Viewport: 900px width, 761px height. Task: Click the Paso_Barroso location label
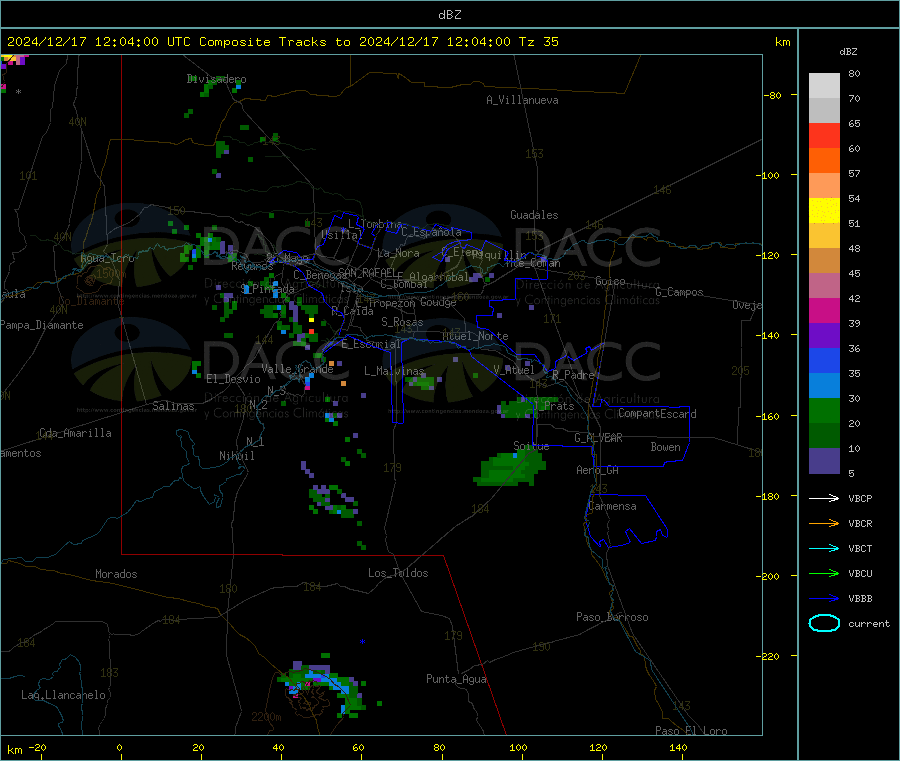point(612,617)
